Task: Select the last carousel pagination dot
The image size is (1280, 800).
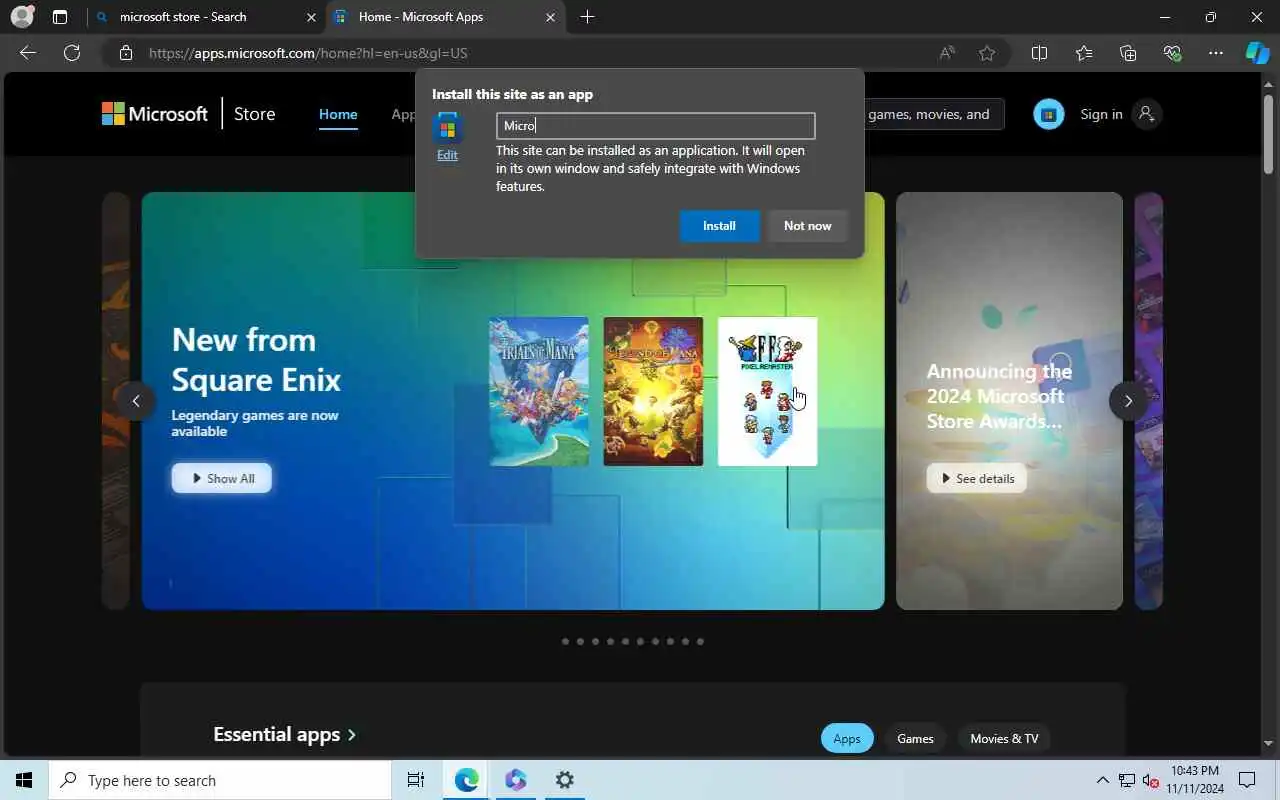Action: pyautogui.click(x=700, y=641)
